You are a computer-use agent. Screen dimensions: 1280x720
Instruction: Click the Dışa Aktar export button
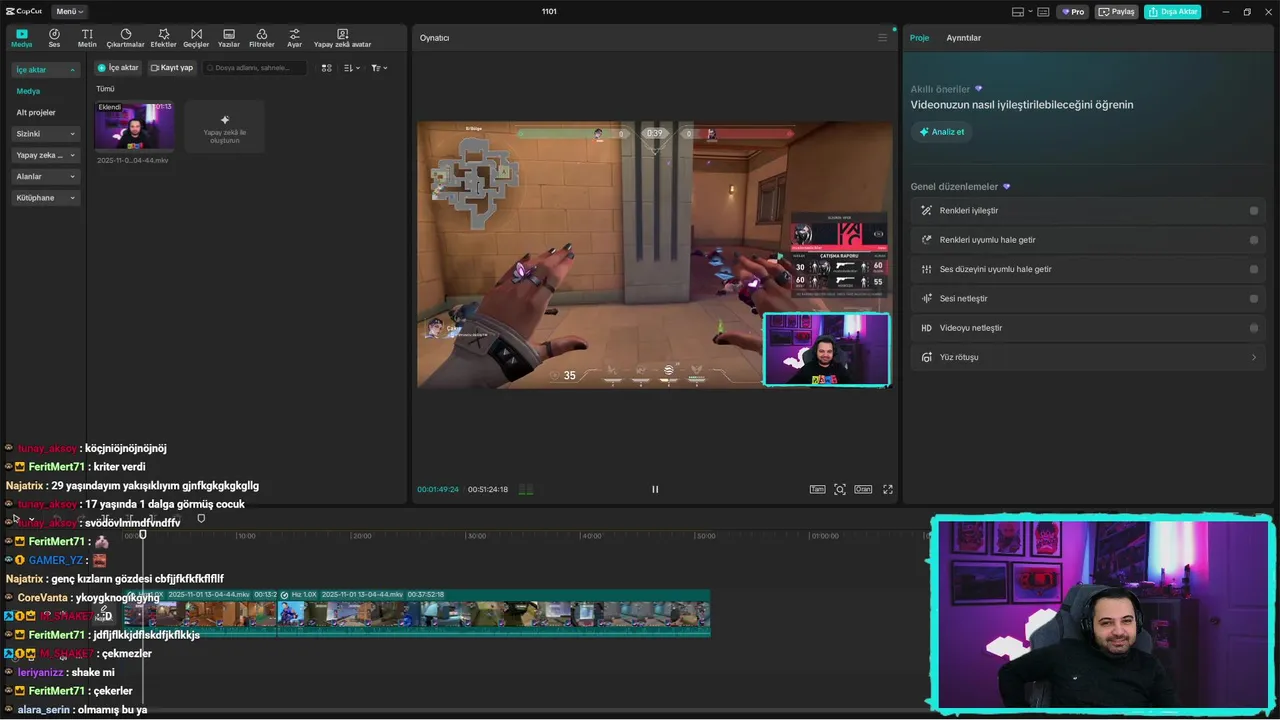(x=1172, y=12)
